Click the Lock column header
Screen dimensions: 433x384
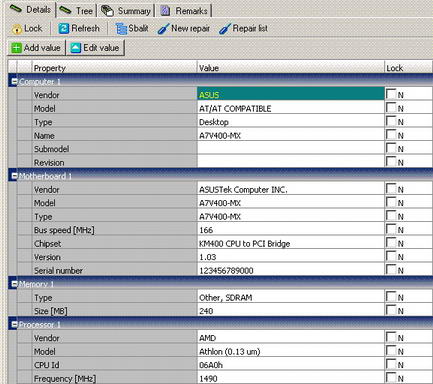[x=409, y=68]
